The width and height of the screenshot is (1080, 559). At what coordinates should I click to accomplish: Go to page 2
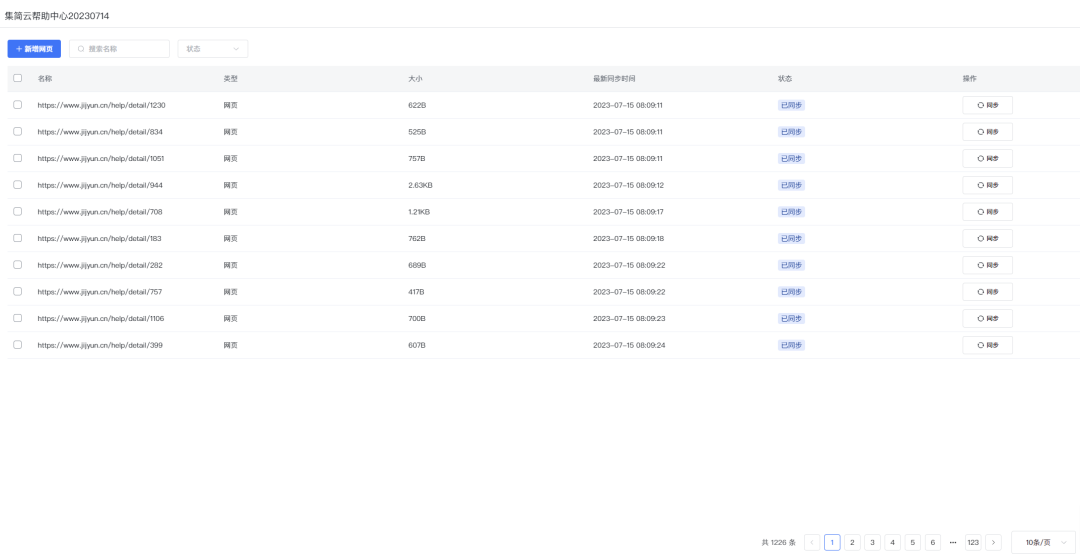[852, 542]
